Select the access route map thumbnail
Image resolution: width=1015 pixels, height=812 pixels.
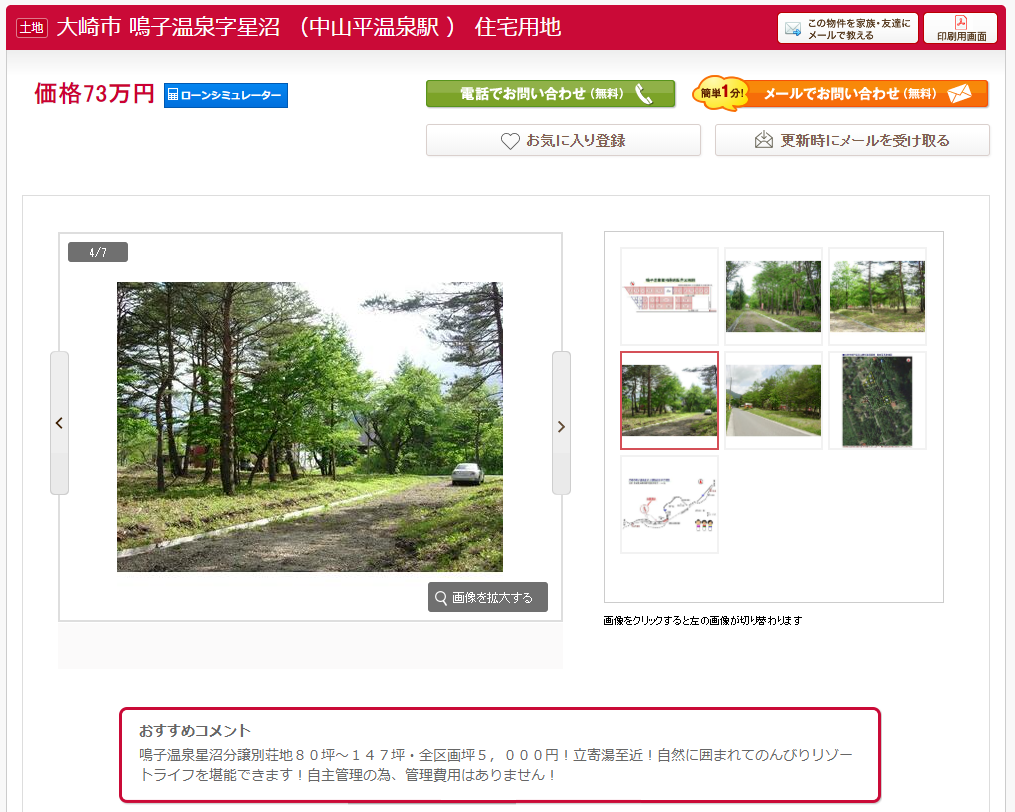(x=669, y=504)
